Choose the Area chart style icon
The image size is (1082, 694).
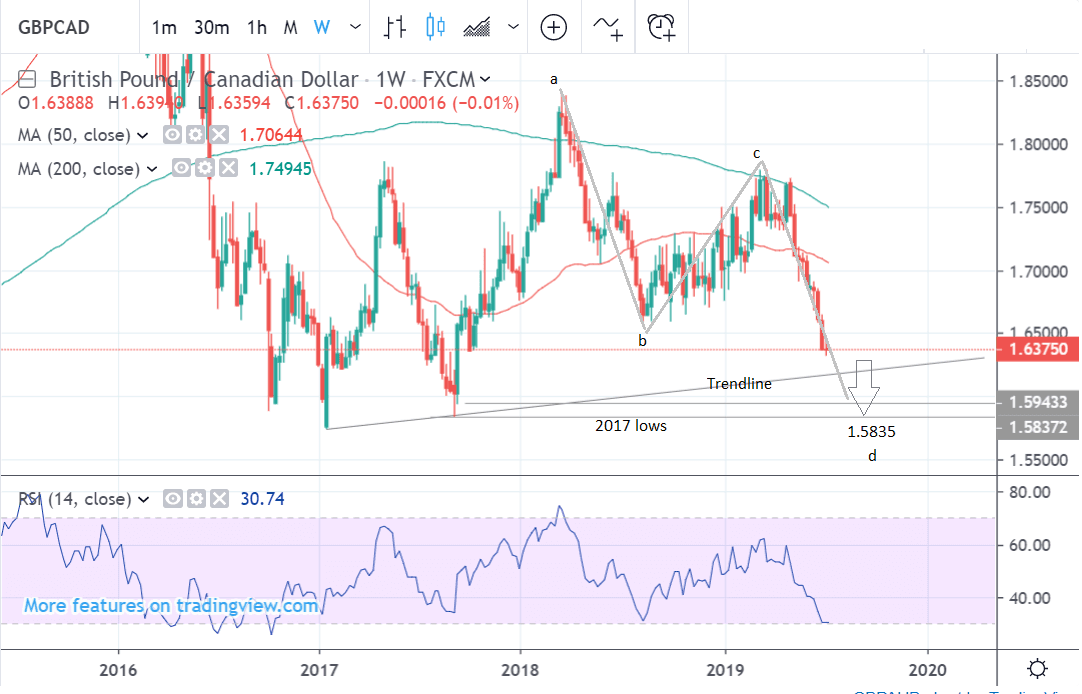click(479, 28)
